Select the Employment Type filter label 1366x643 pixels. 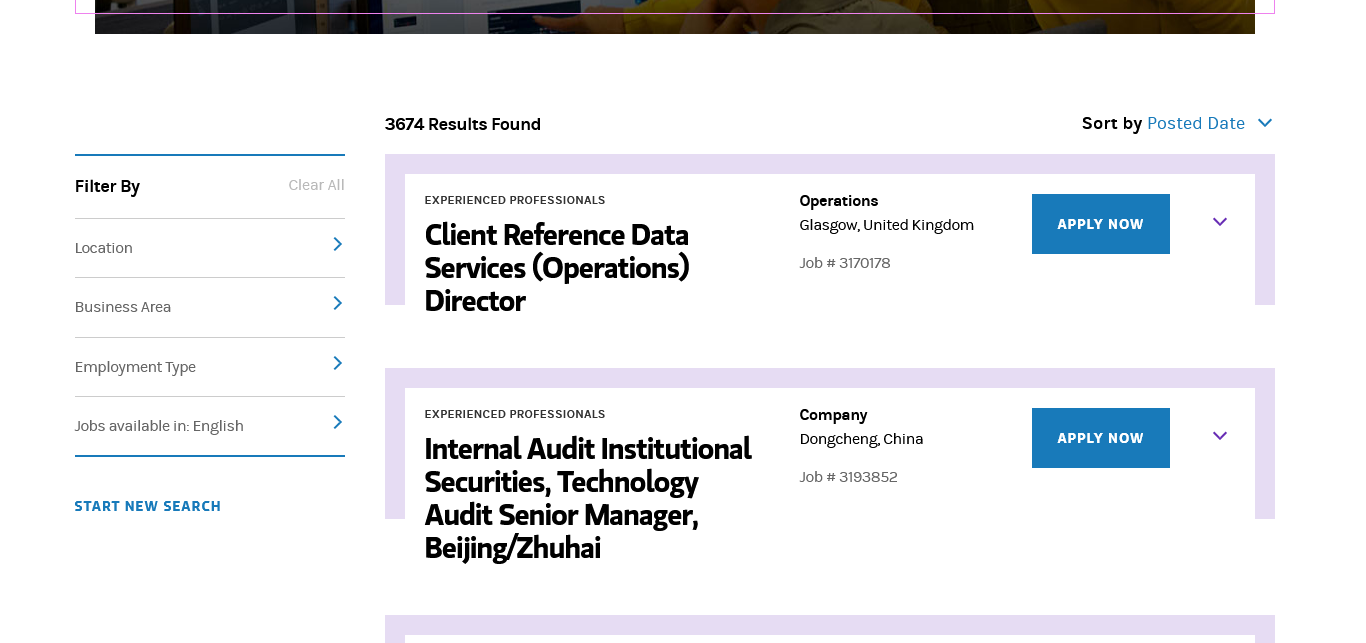click(x=135, y=367)
